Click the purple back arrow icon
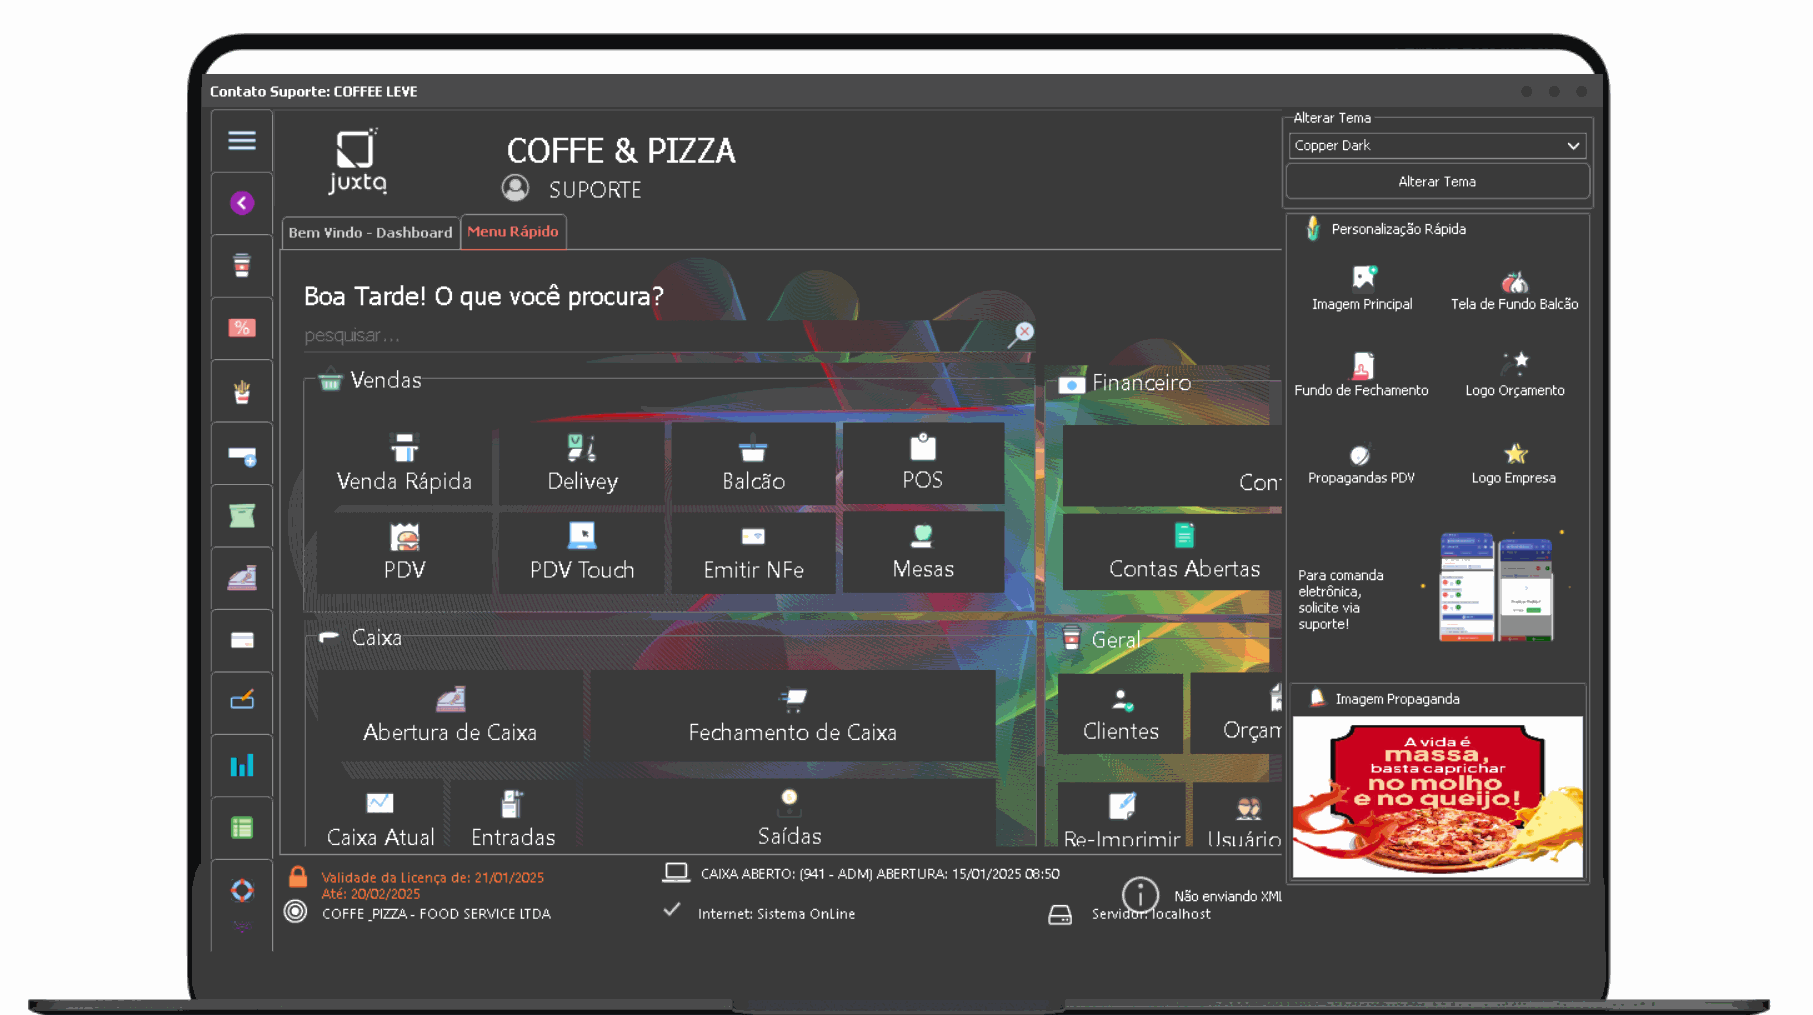Viewport: 1813px width, 1015px height. click(x=242, y=203)
